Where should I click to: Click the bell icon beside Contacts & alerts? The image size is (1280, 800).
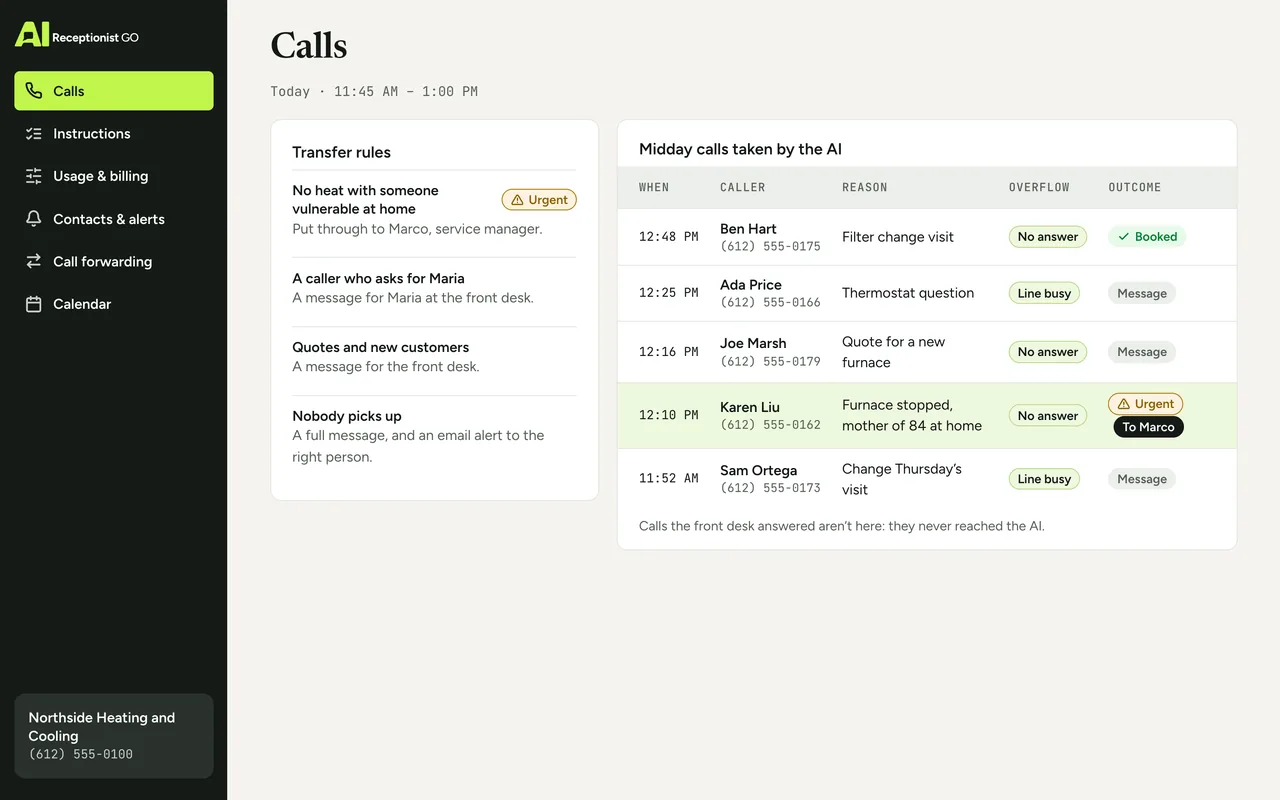[x=34, y=219]
